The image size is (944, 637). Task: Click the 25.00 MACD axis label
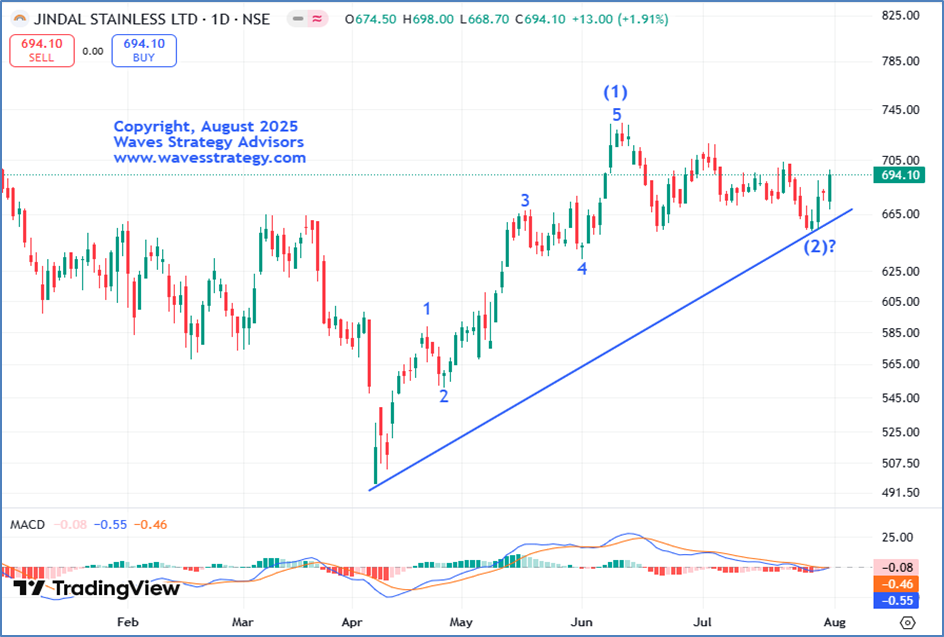(898, 537)
